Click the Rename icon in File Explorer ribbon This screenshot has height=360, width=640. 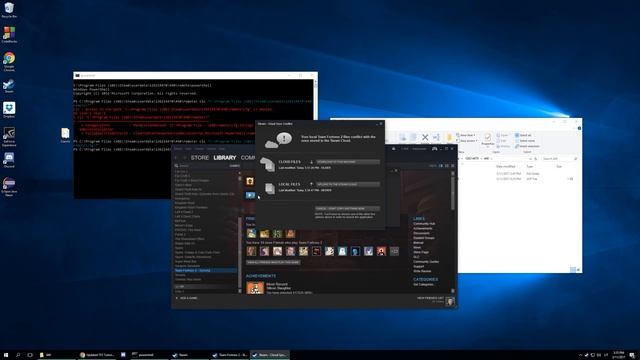tap(436, 137)
